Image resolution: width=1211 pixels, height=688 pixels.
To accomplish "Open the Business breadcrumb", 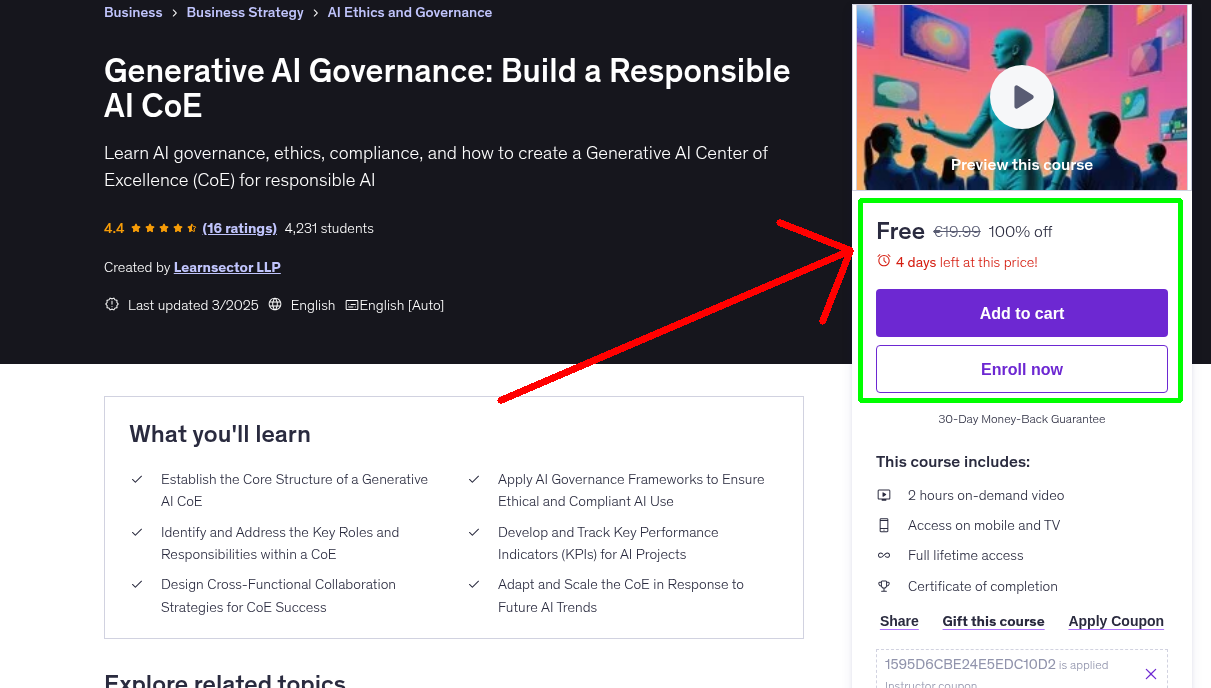I will (x=132, y=12).
